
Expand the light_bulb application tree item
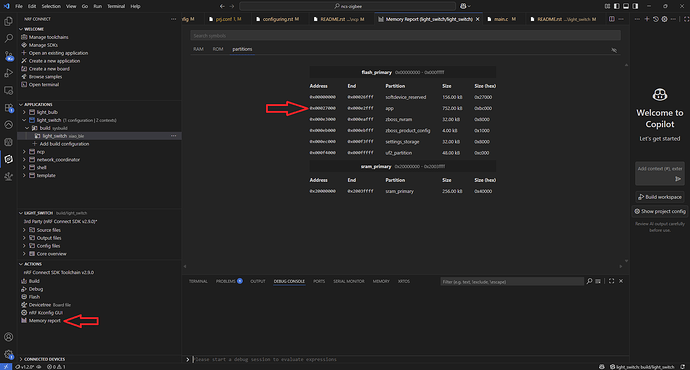point(24,112)
